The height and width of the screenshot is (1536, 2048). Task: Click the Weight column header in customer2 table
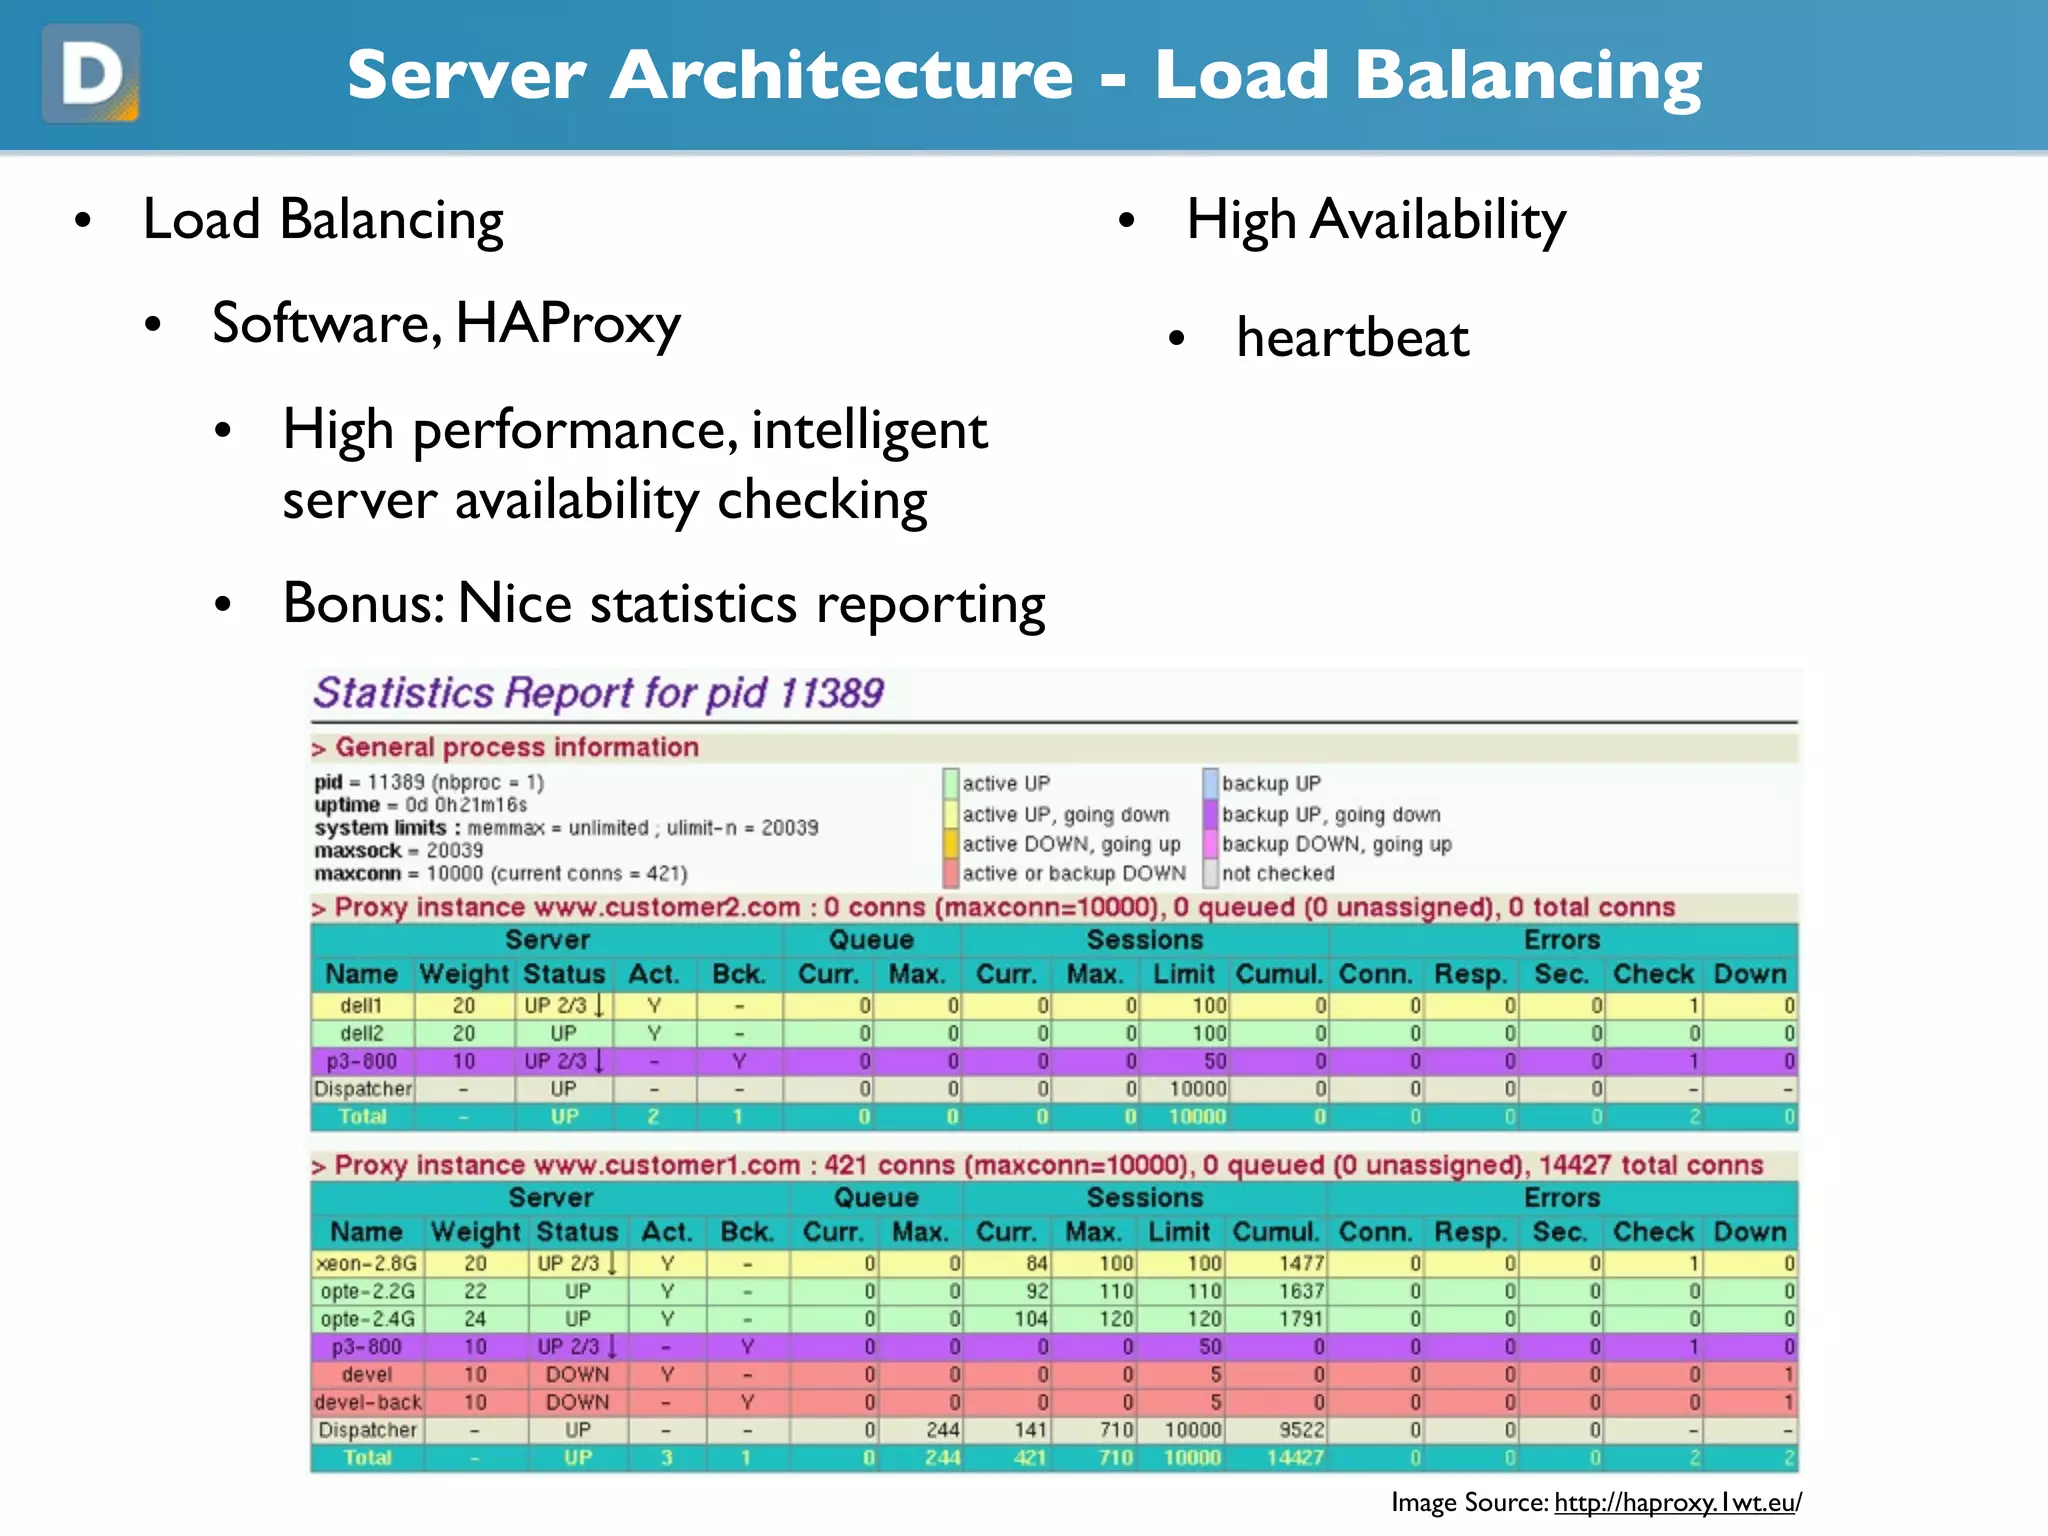pyautogui.click(x=464, y=974)
